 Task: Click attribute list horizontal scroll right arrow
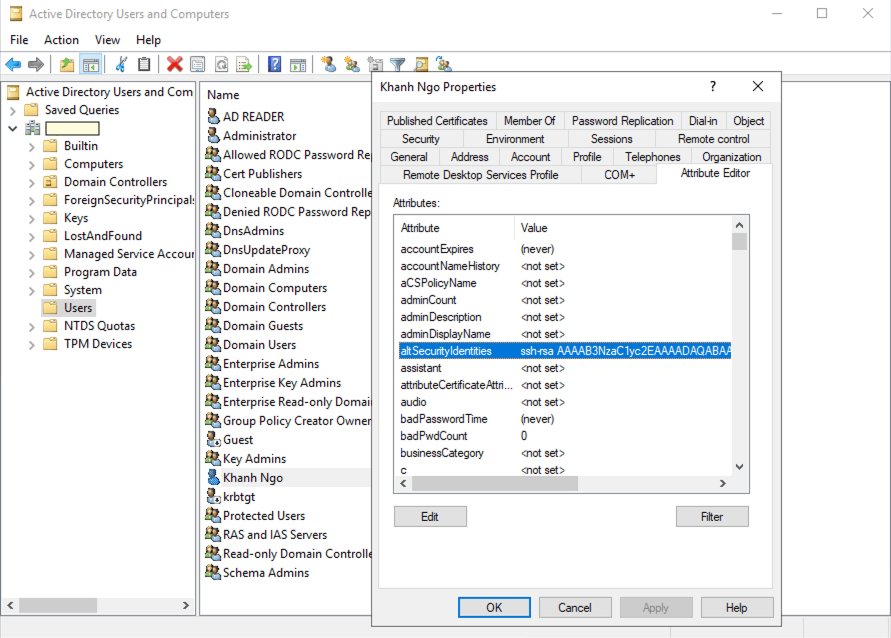point(723,483)
